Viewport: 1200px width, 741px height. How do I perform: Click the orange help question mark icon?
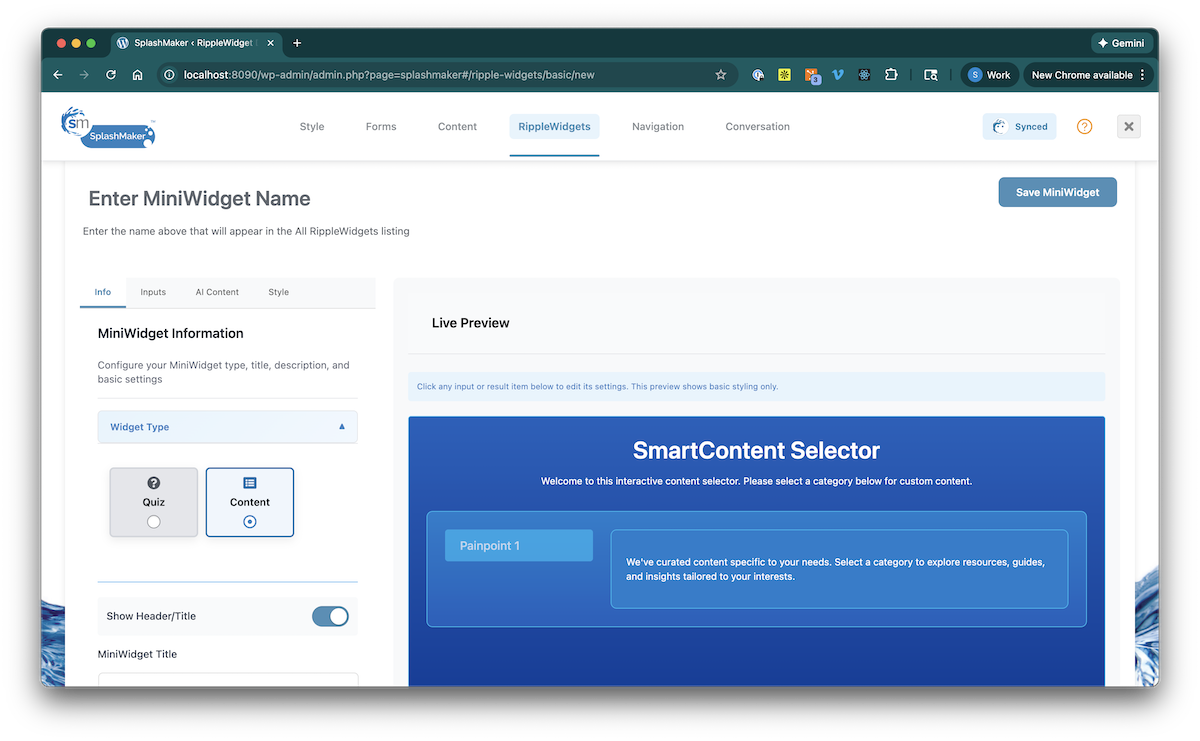(x=1084, y=127)
